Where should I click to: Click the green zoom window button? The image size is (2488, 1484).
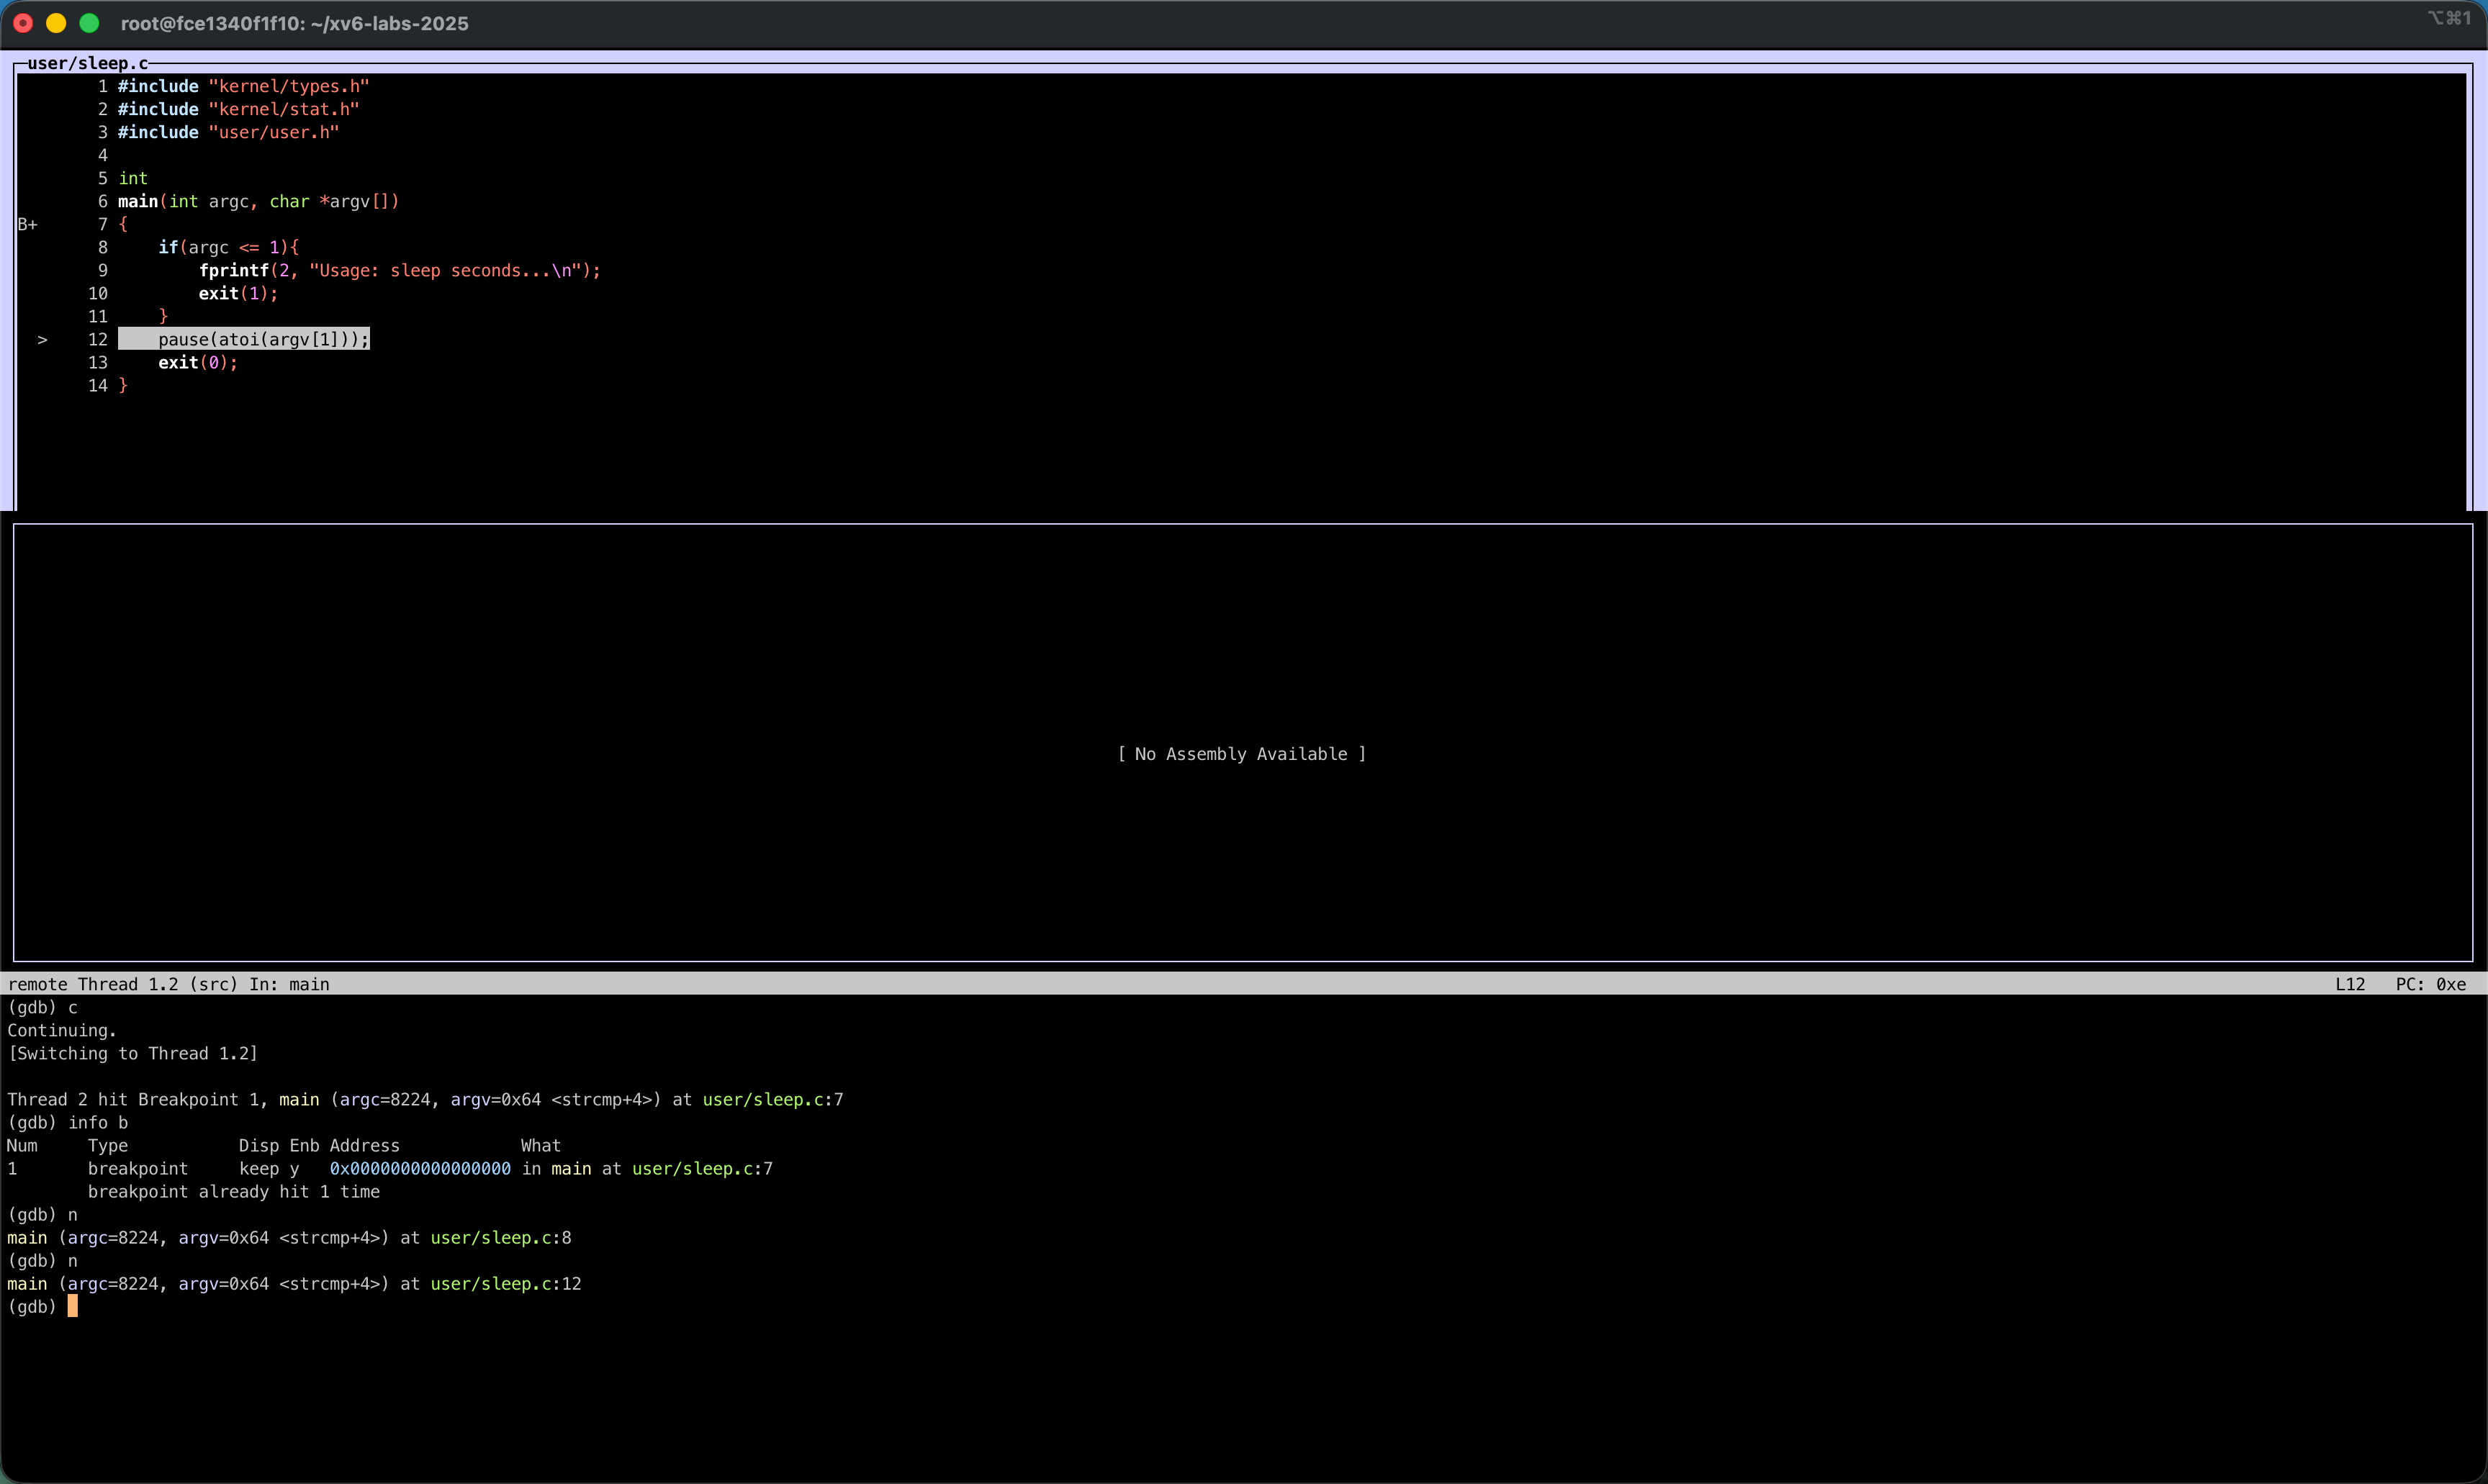tap(89, 23)
